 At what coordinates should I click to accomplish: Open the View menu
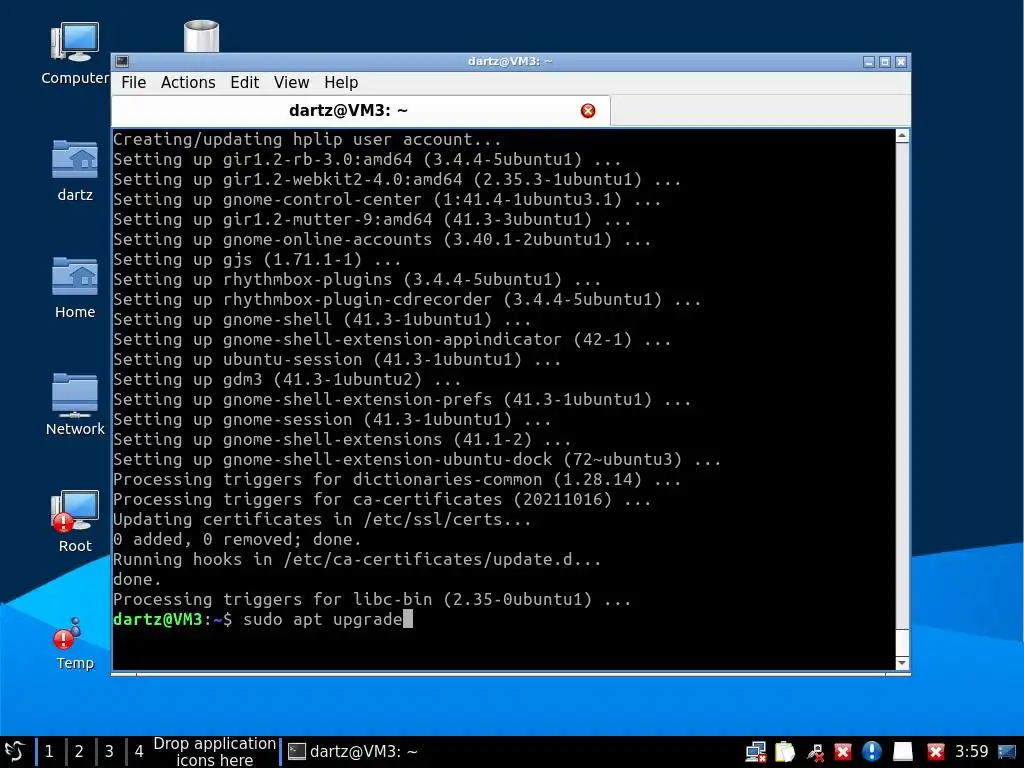291,82
